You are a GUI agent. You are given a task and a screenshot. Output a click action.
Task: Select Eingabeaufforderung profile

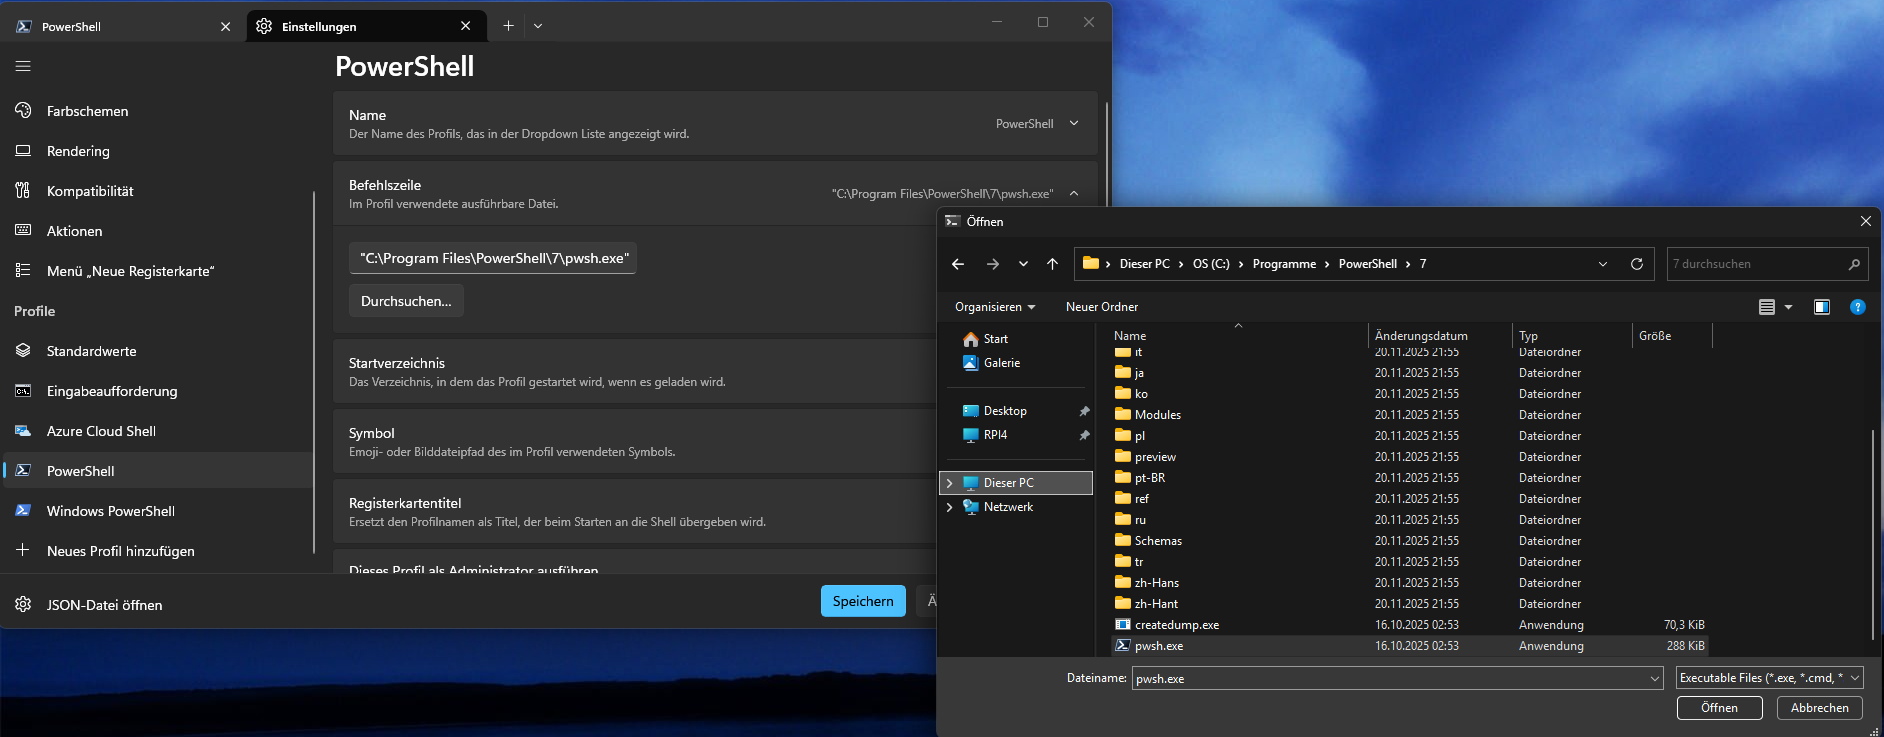[x=158, y=391]
